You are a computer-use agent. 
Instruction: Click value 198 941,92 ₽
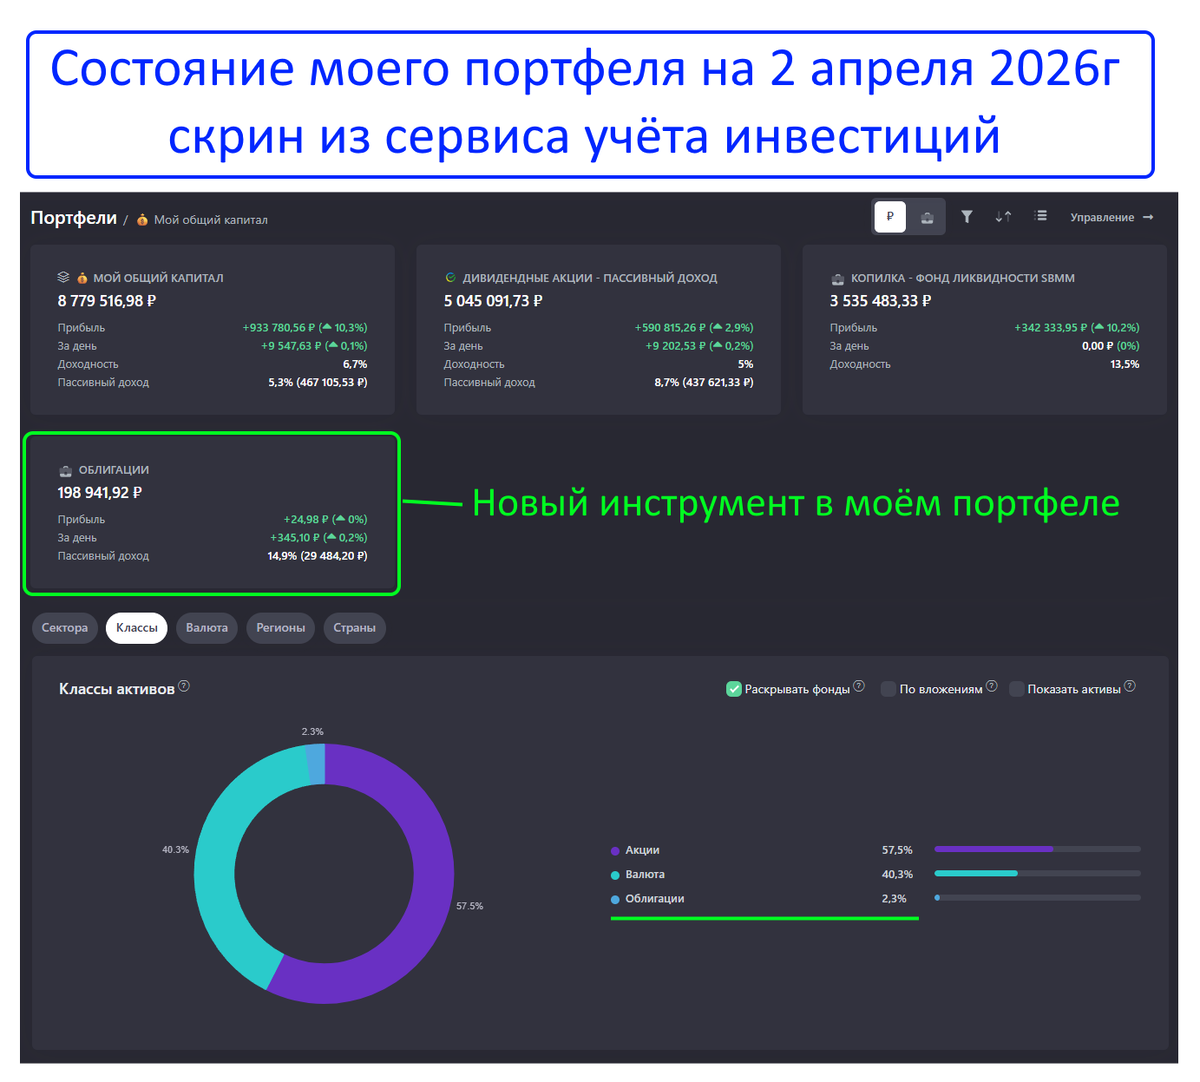click(100, 493)
